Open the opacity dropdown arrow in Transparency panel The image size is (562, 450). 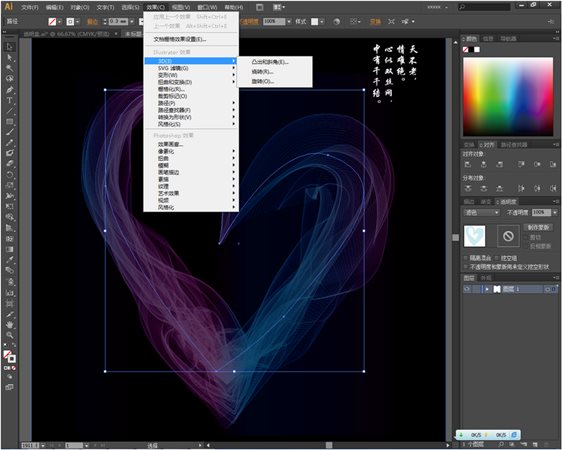click(555, 212)
